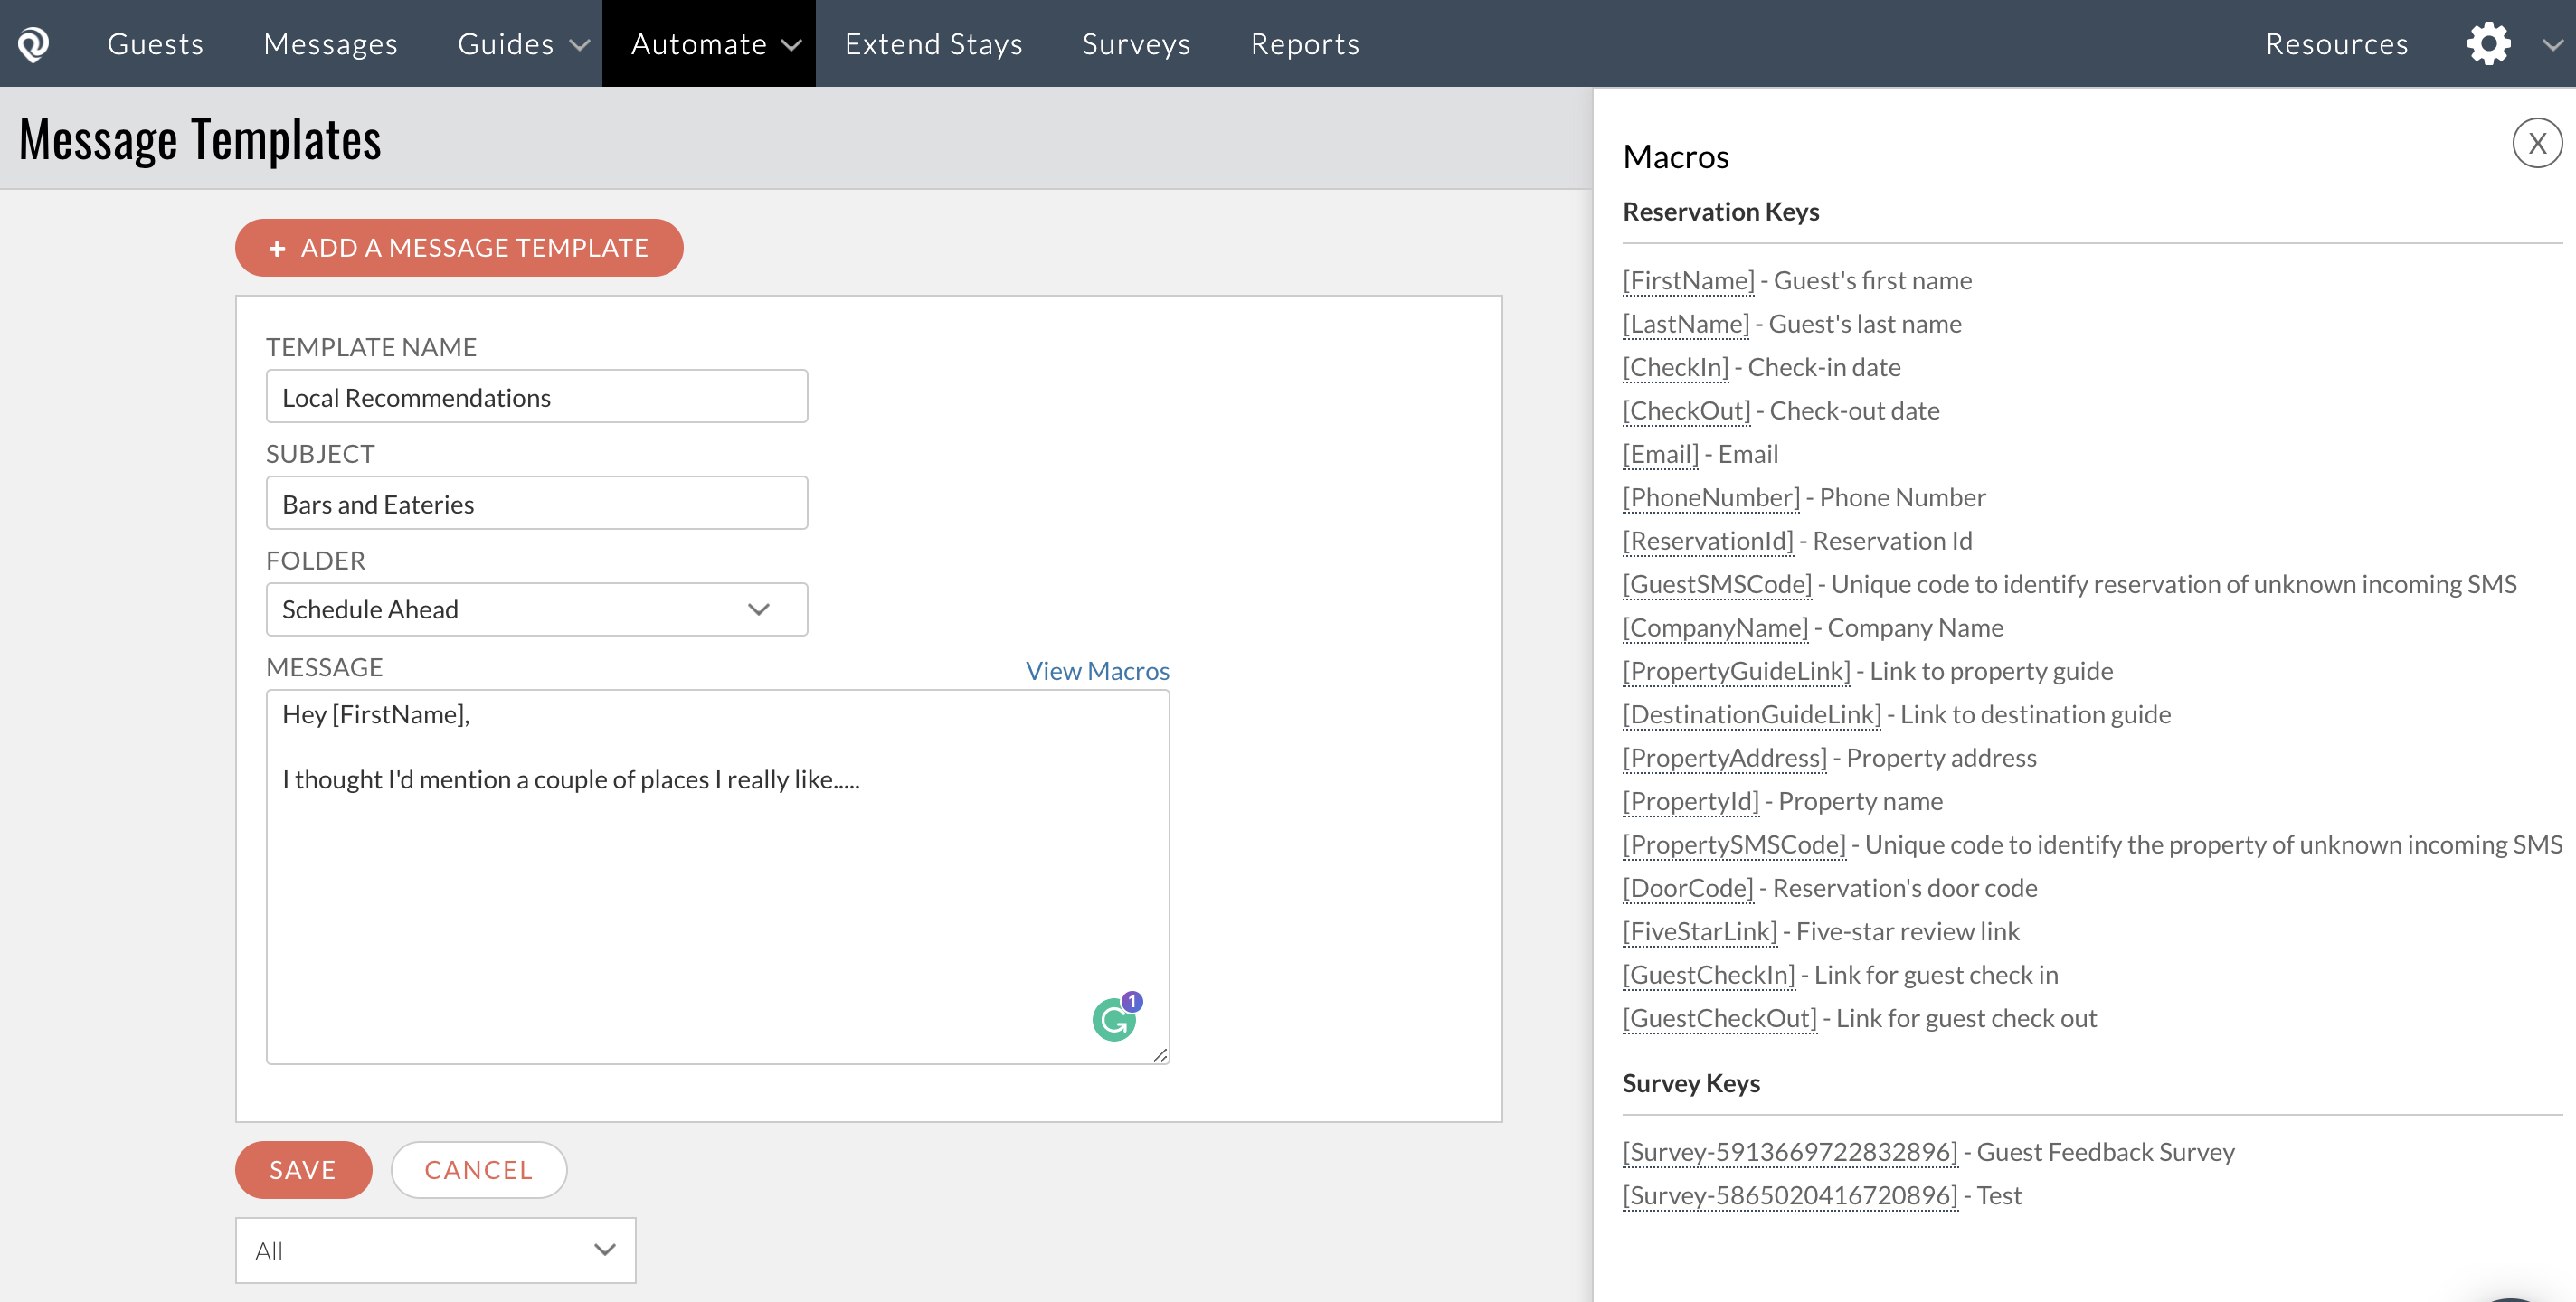The height and width of the screenshot is (1302, 2576).
Task: Click the Message Templates page title
Action: 200,139
